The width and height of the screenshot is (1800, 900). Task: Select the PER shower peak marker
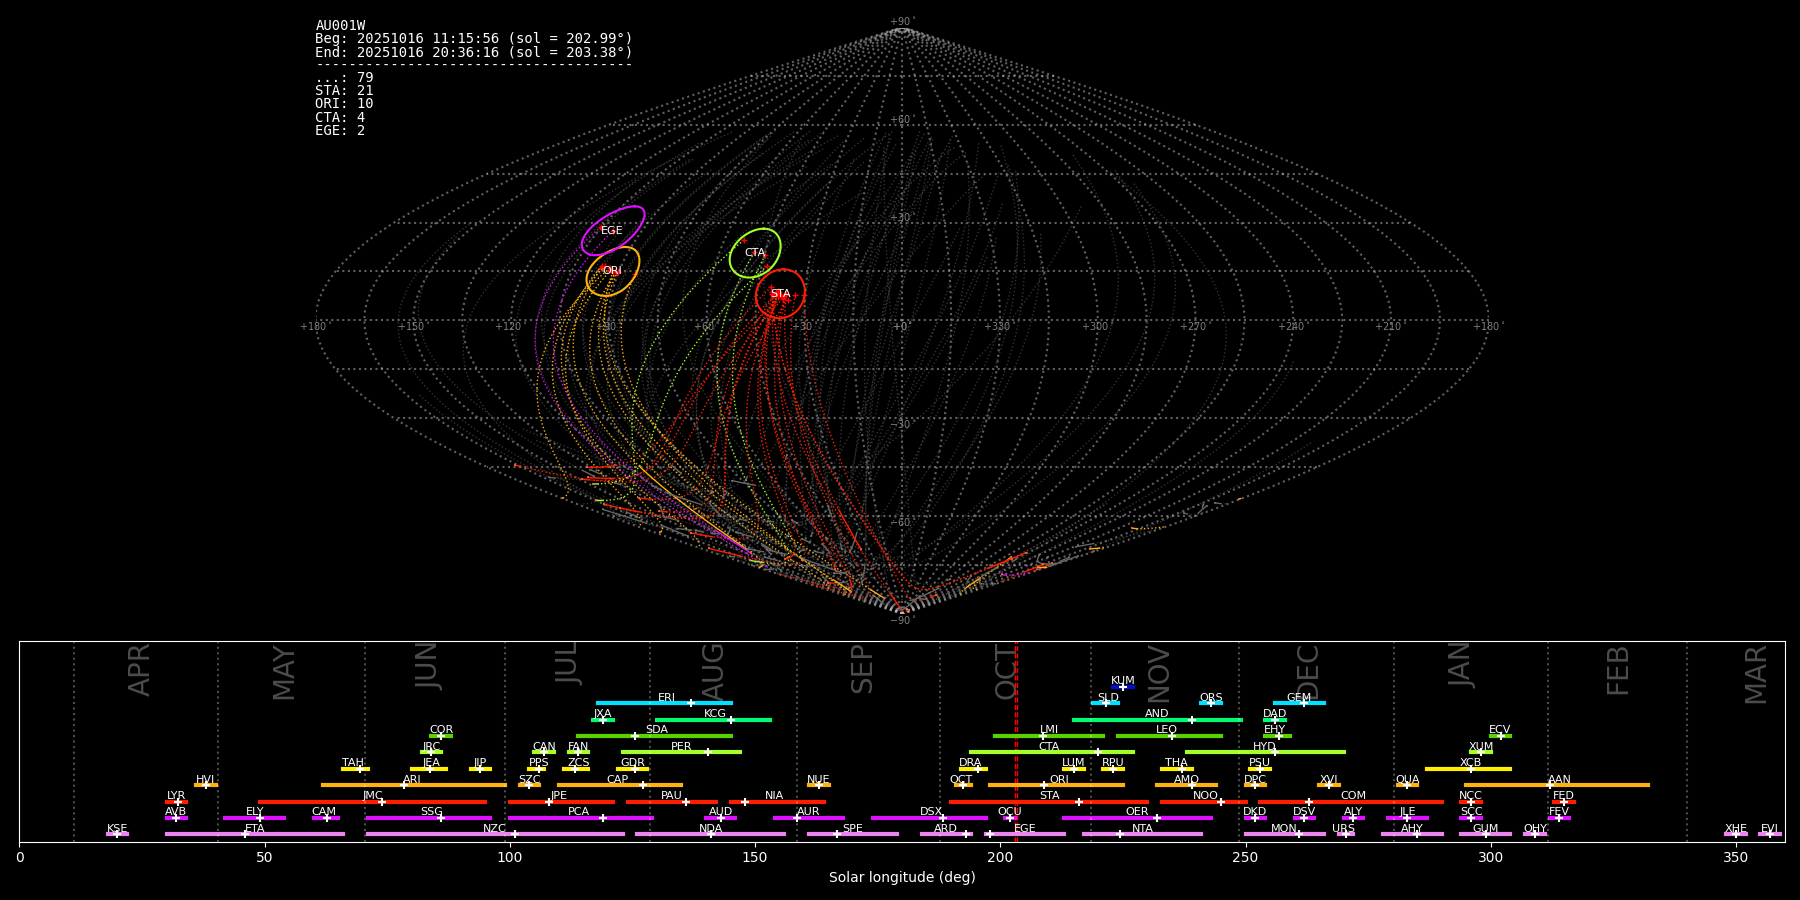[x=707, y=752]
